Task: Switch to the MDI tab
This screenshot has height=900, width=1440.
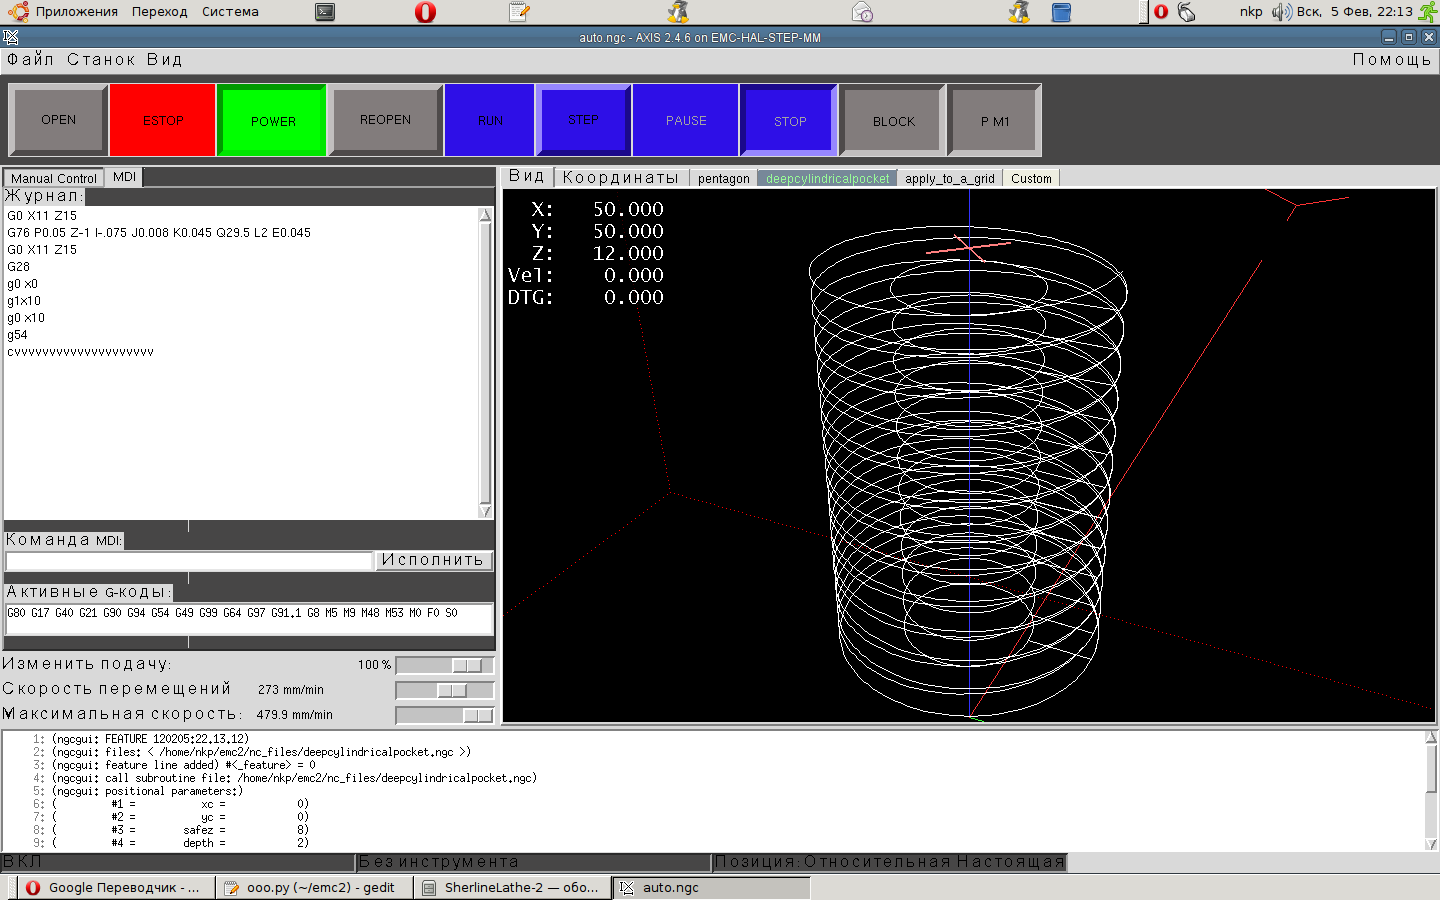Action: click(124, 177)
